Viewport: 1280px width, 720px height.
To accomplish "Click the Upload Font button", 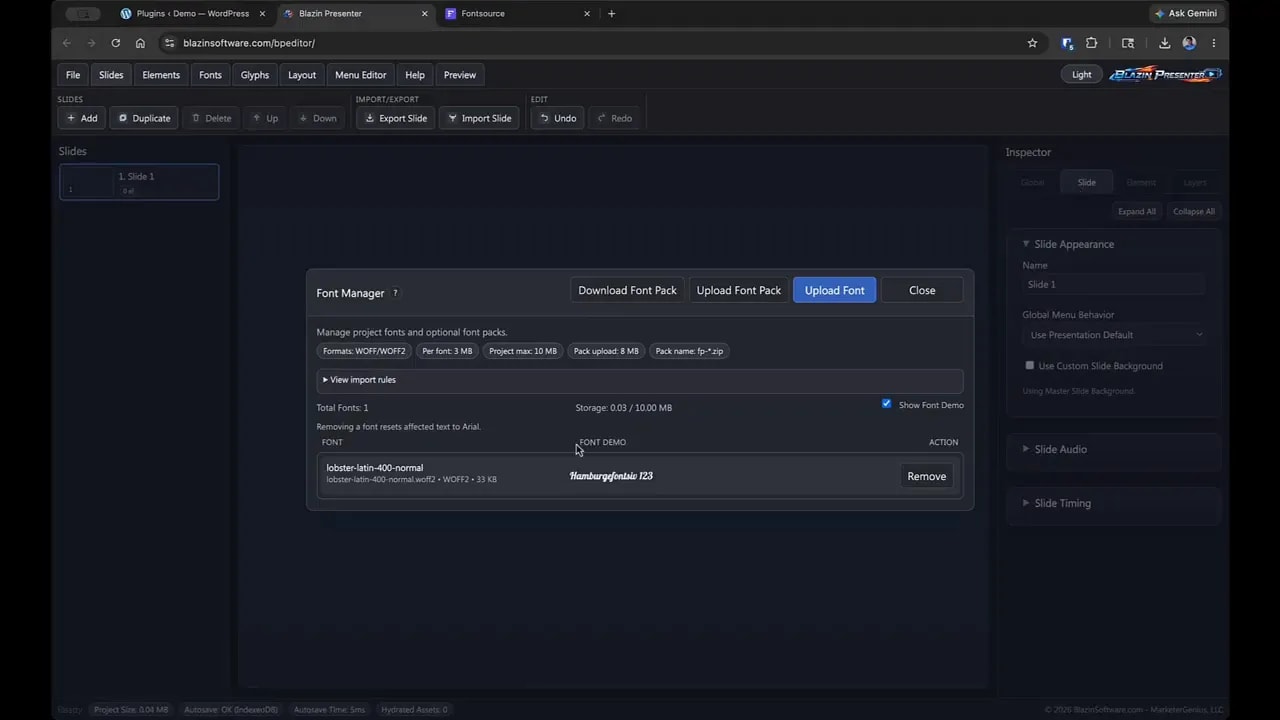I will [835, 290].
